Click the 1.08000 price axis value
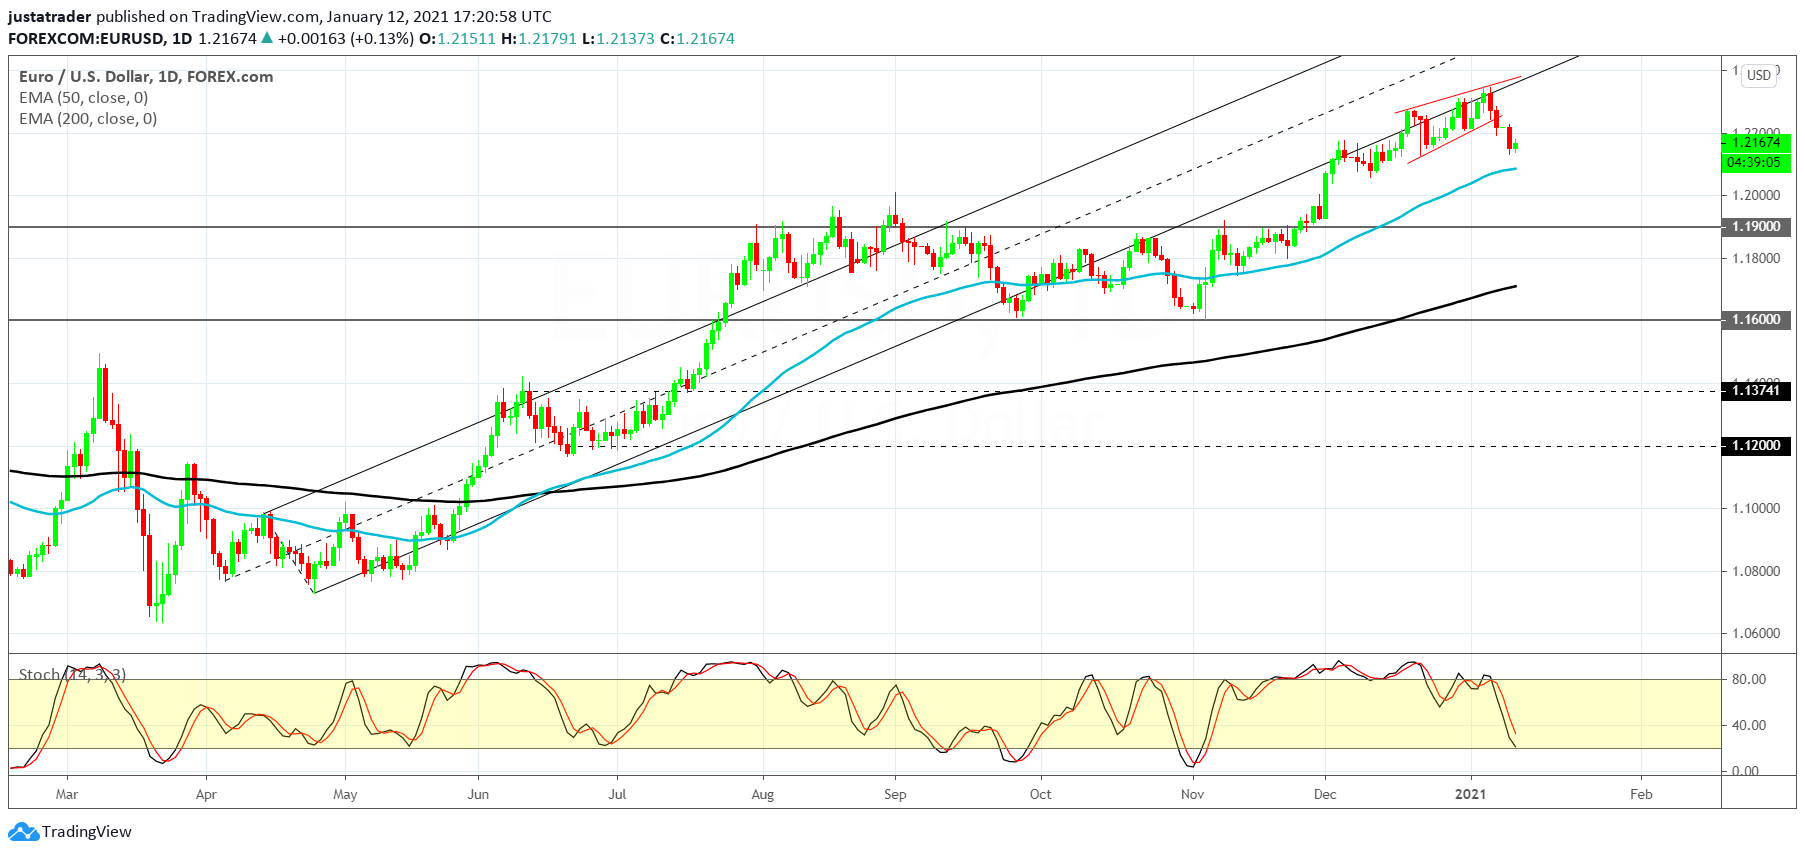The width and height of the screenshot is (1805, 855). click(x=1757, y=572)
